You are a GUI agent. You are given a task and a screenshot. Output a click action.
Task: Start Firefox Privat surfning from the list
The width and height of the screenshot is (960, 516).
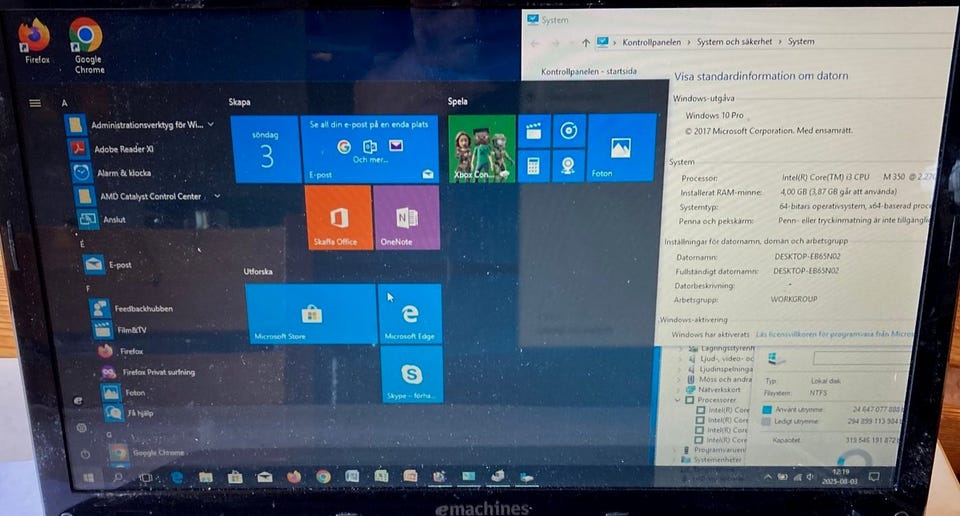(148, 372)
